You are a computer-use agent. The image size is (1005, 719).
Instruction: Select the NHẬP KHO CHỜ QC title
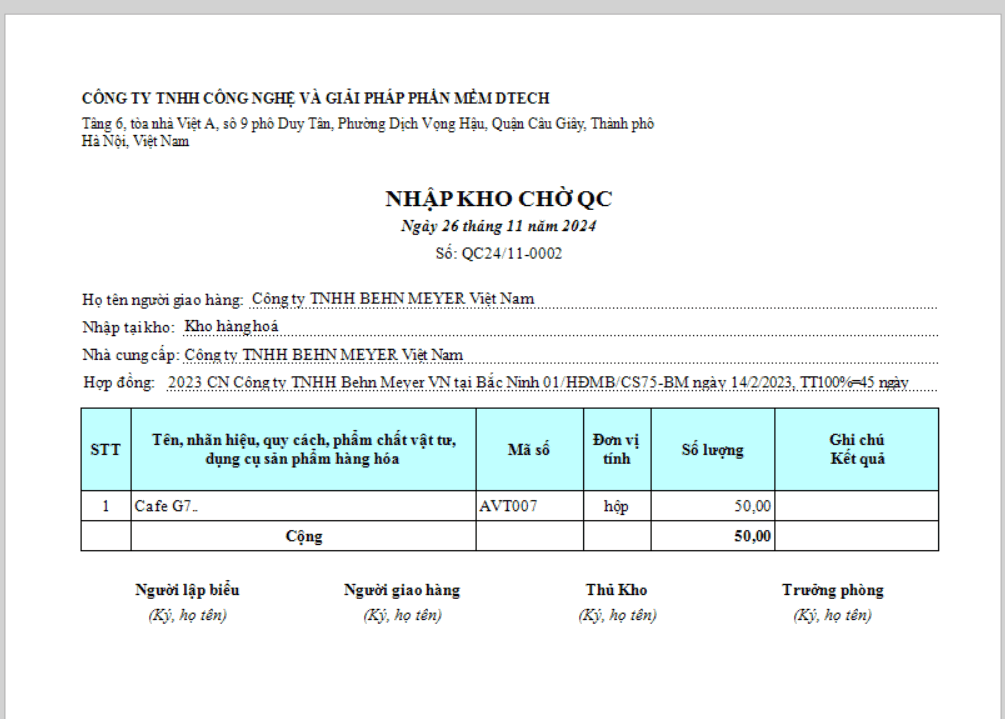click(498, 199)
